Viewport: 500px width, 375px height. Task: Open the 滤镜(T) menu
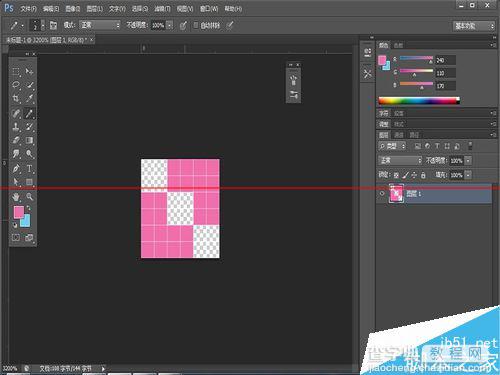coord(162,9)
